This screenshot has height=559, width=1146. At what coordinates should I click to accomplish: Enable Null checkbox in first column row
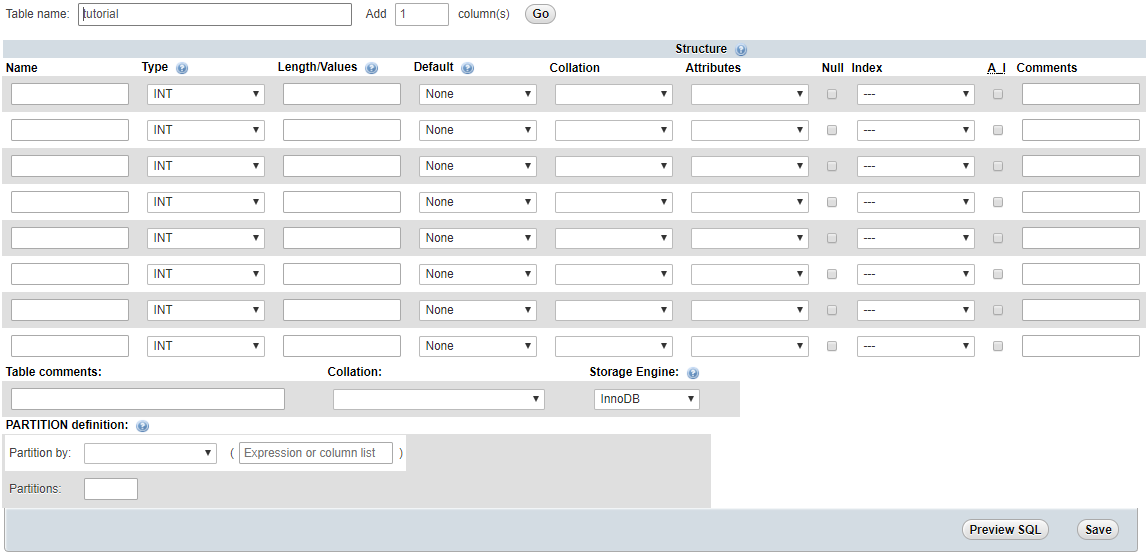click(x=832, y=94)
